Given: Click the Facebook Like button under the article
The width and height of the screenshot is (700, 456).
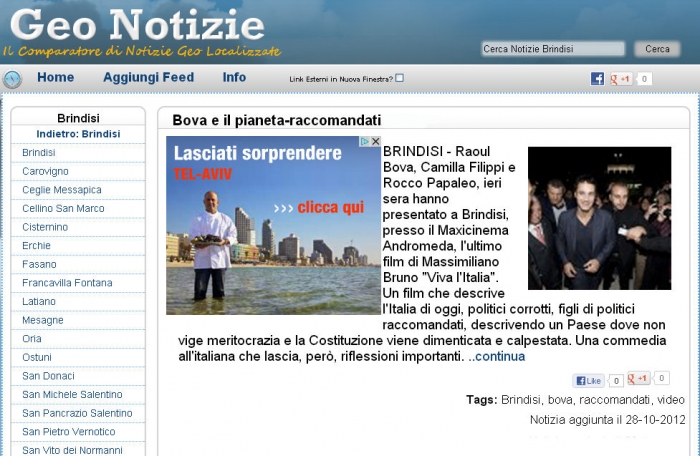Looking at the screenshot, I should pos(588,381).
